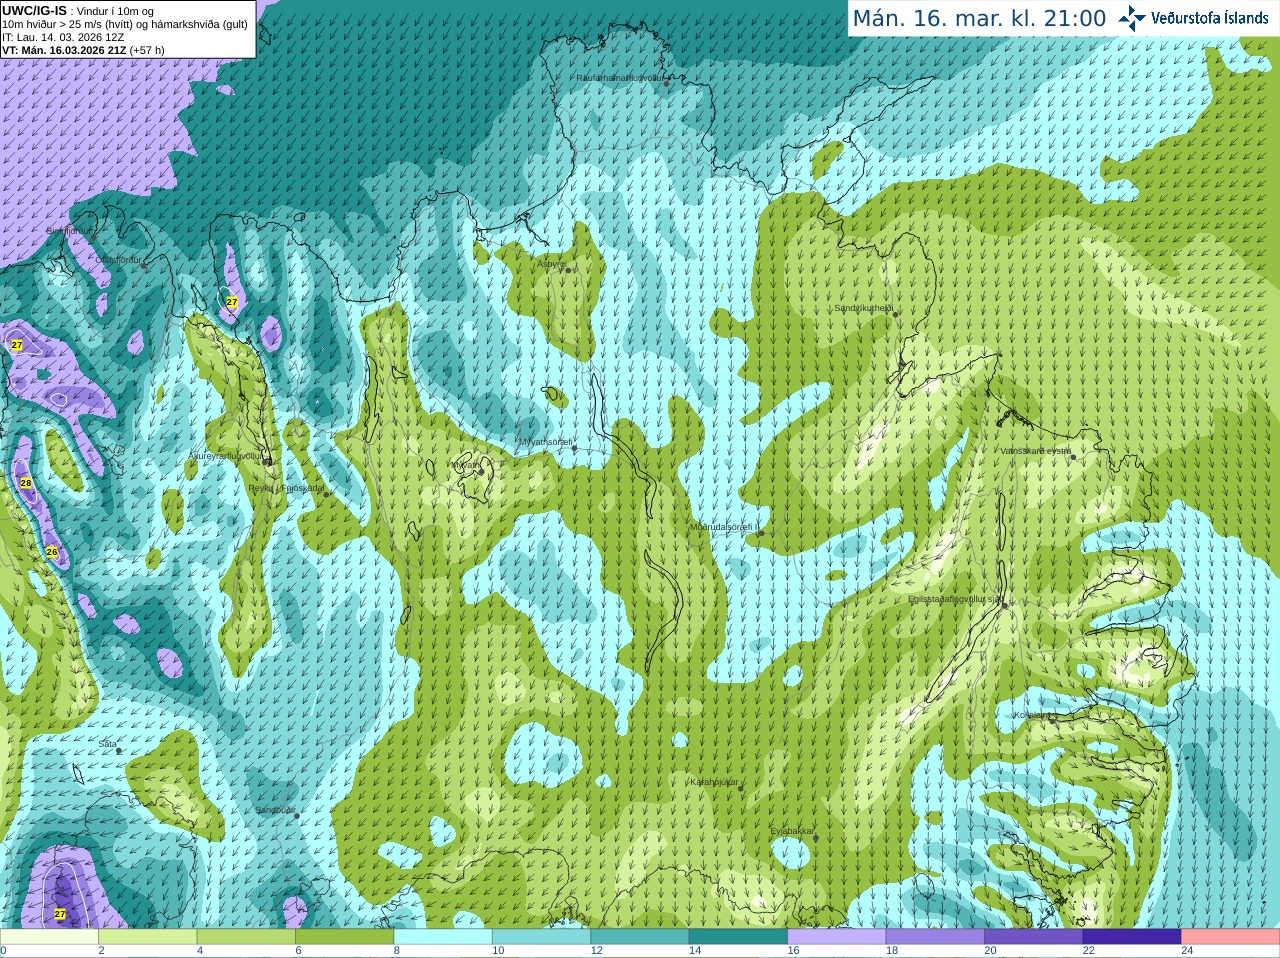The height and width of the screenshot is (958, 1280).
Task: Click the Veðurstofa Íslands logo
Action: (x=1193, y=18)
